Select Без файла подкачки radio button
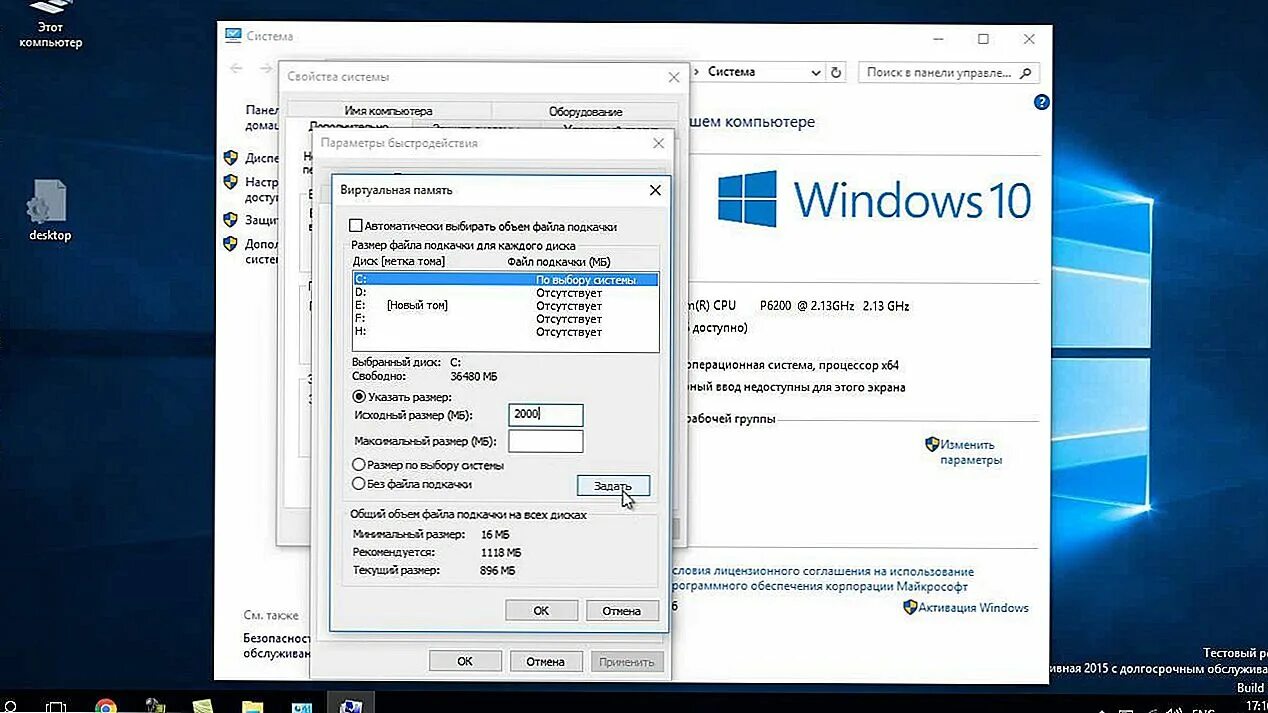 pos(358,484)
